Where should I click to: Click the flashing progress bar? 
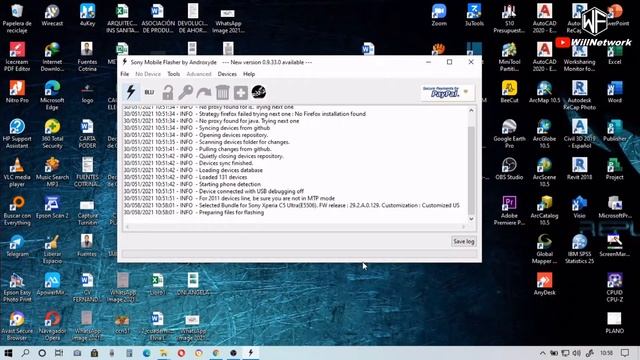(299, 254)
